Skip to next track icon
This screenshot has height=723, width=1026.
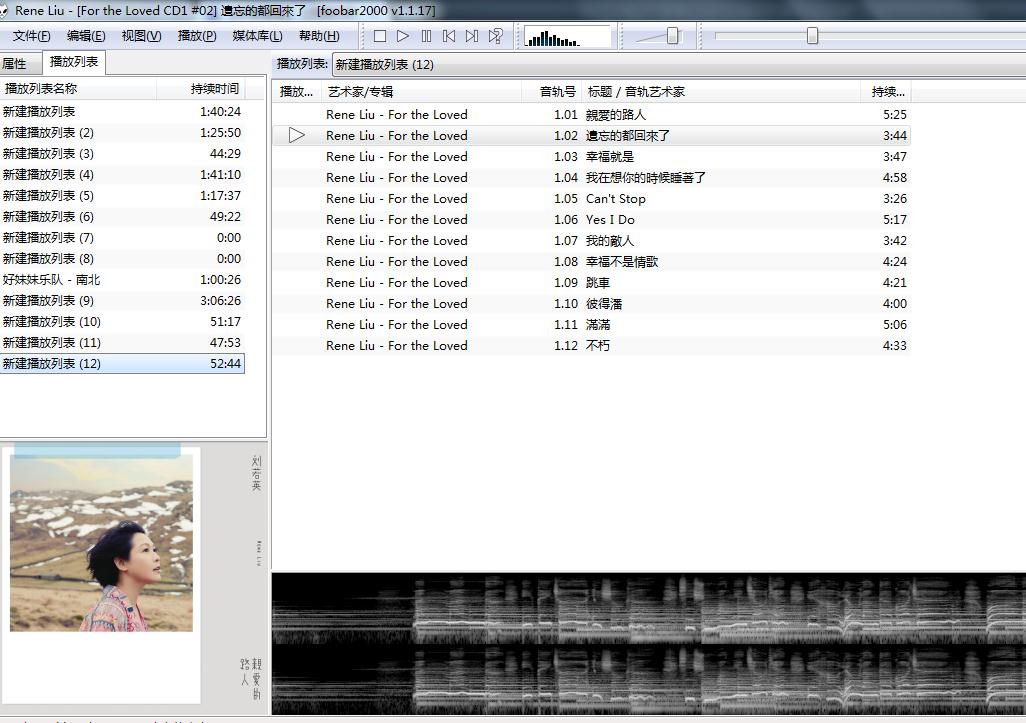point(472,36)
